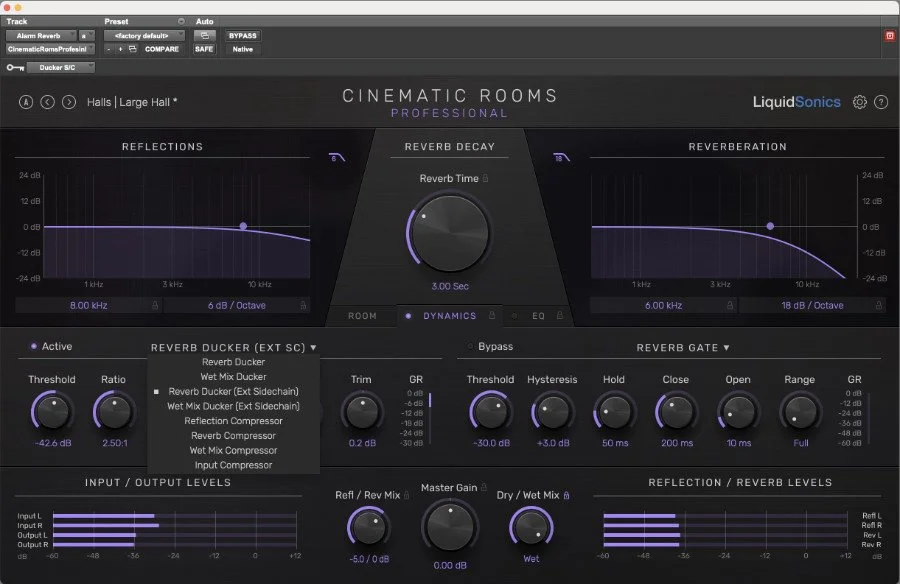Click the automation enable window icon
900x584 pixels.
[204, 36]
